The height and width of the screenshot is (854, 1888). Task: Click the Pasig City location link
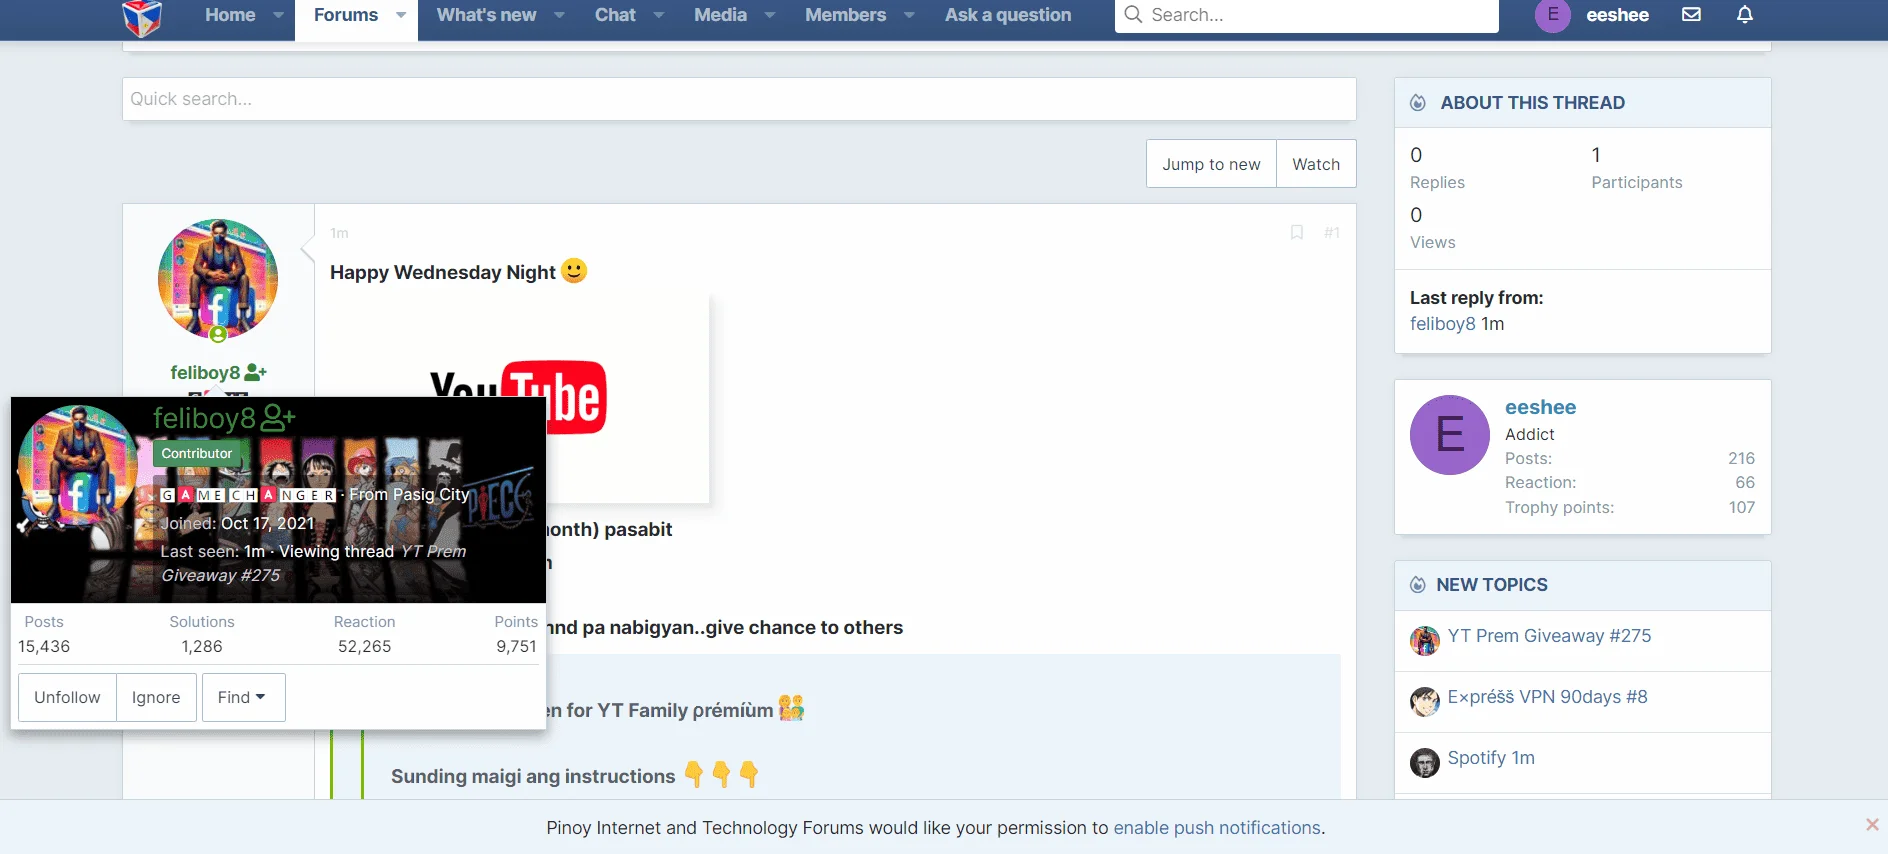pyautogui.click(x=431, y=494)
